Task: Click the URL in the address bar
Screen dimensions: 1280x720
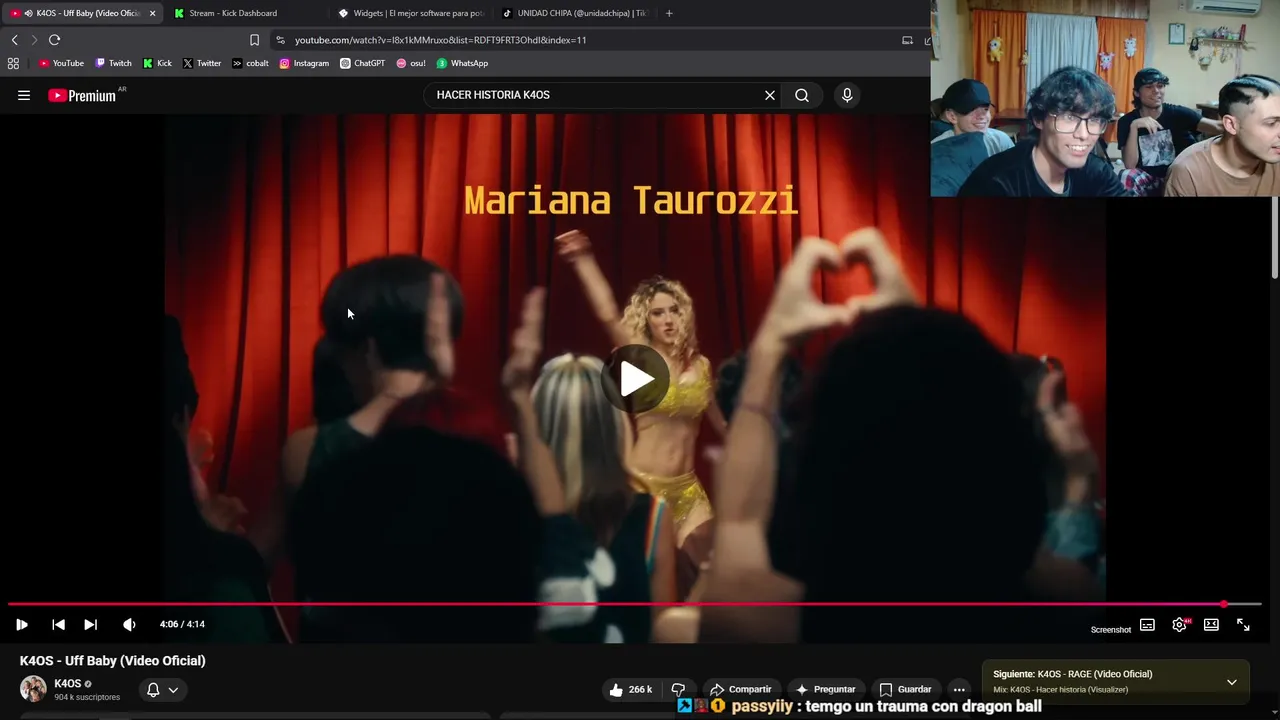Action: click(x=440, y=40)
